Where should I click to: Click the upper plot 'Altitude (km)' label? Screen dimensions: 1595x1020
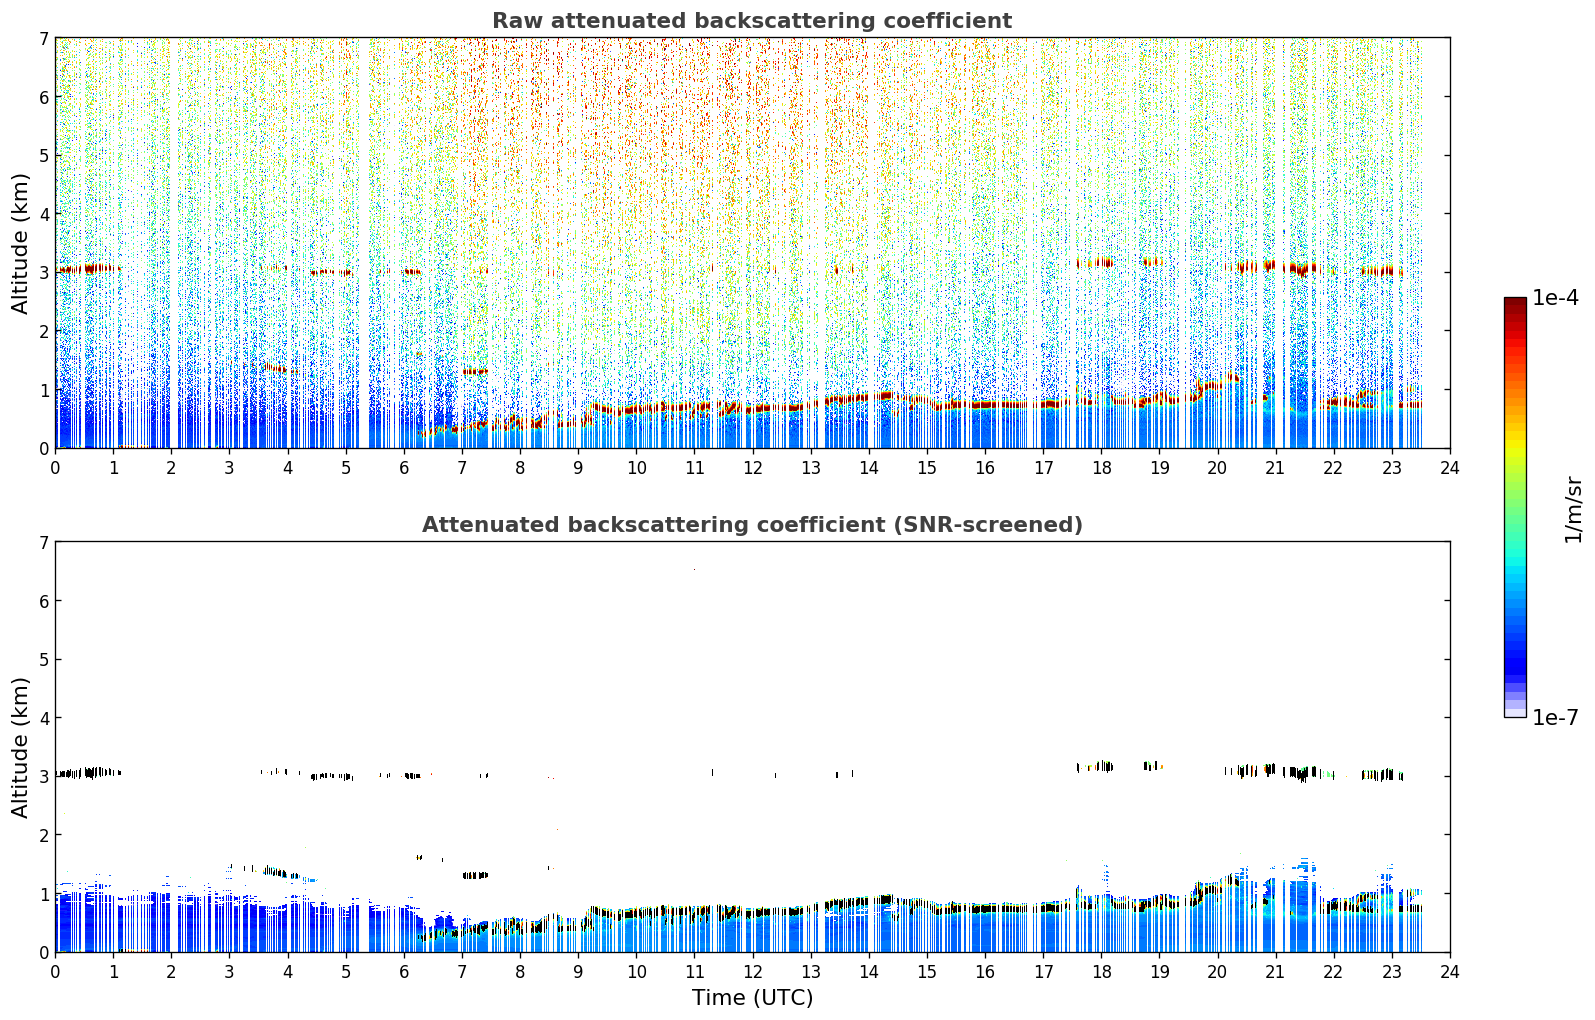pyautogui.click(x=21, y=243)
